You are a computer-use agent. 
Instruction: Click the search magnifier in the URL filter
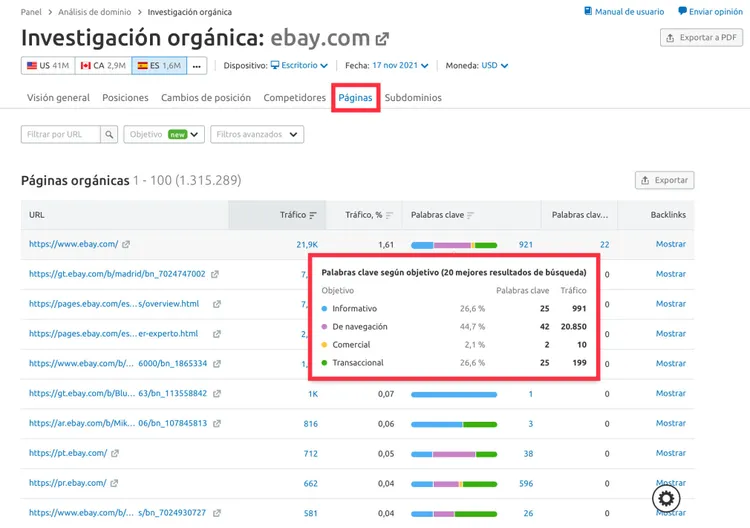coord(109,134)
